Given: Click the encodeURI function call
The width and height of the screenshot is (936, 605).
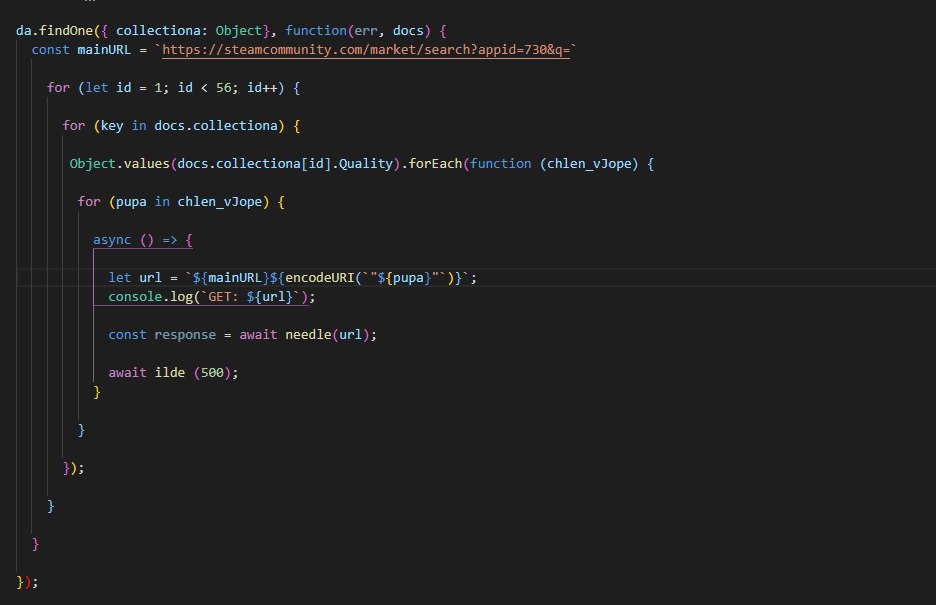Looking at the screenshot, I should pos(320,277).
